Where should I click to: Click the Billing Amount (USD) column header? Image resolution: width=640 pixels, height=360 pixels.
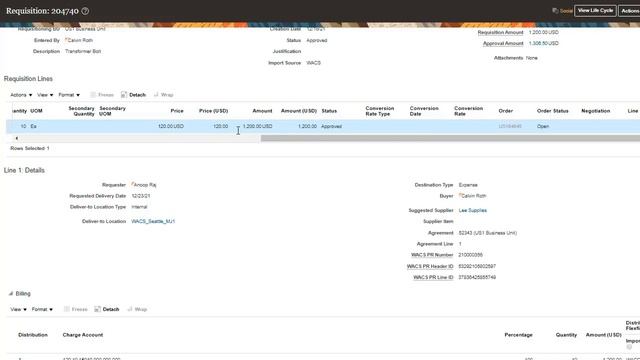click(x=603, y=335)
